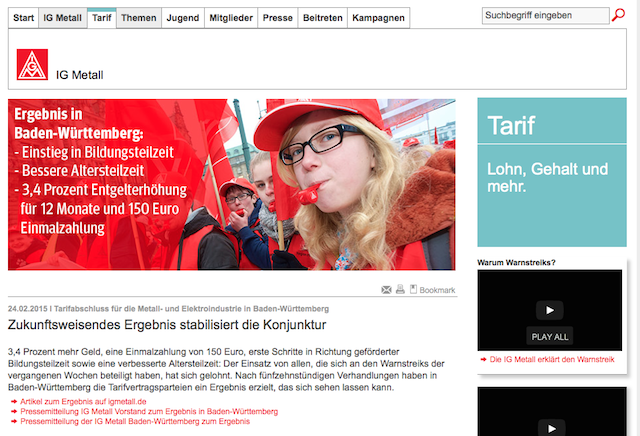Open Artikel zum Ergebnis auf igmetall.de link
640x436 pixels.
[83, 402]
